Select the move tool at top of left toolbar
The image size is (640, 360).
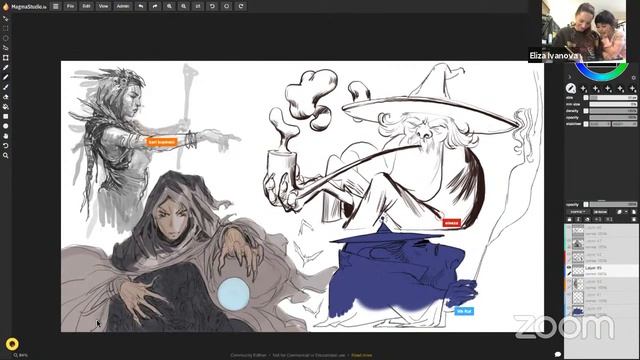point(5,19)
